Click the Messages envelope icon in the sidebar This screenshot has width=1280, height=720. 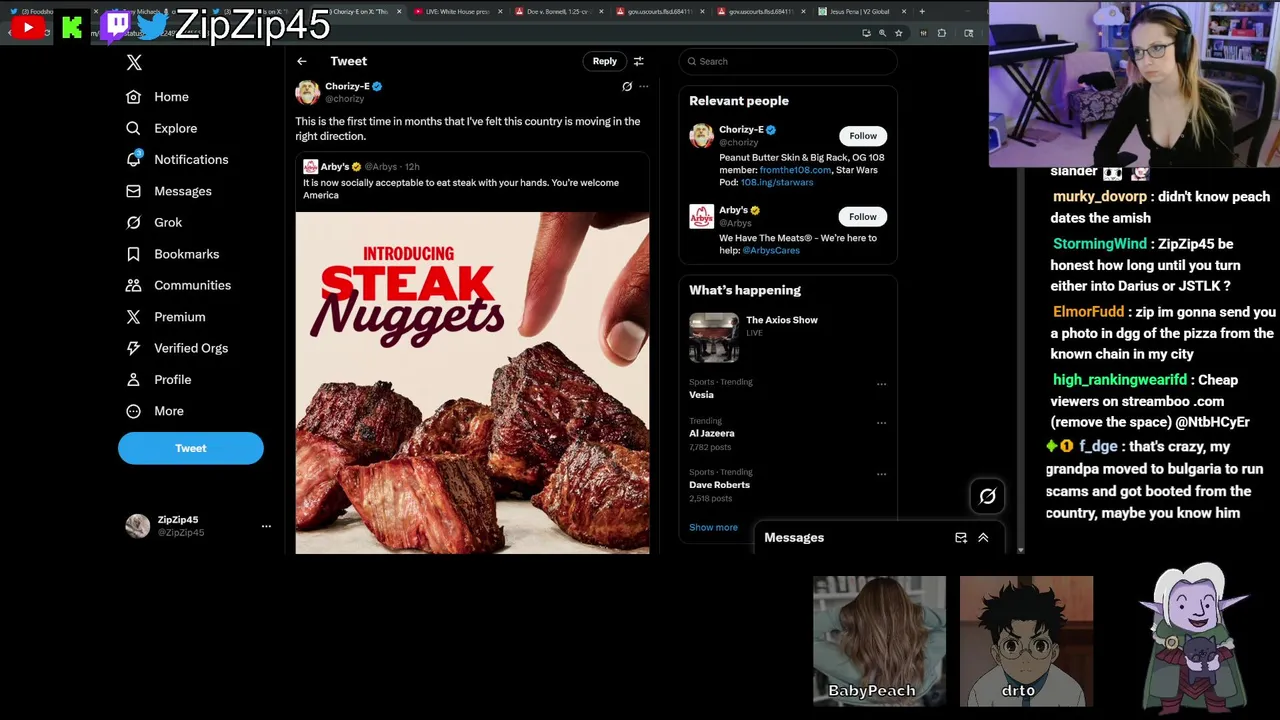pos(133,191)
